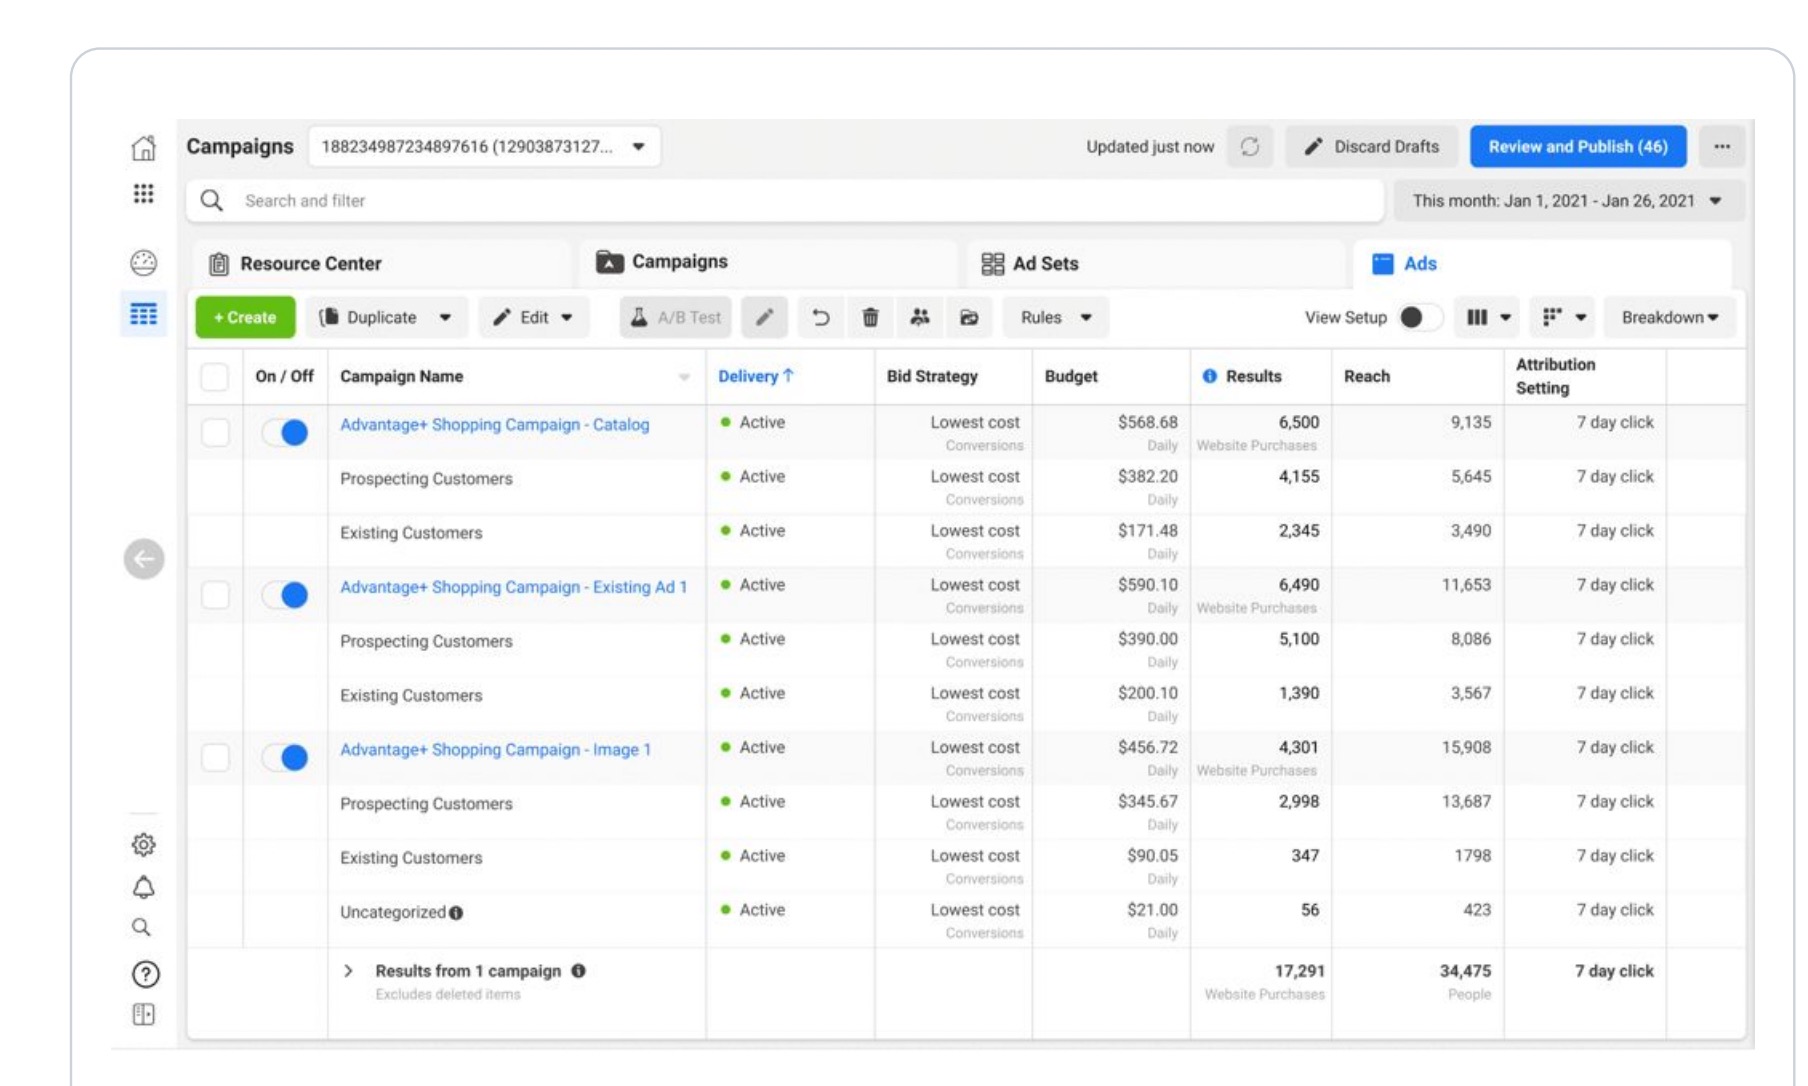
Task: Click the settings gear in left sidebar
Action: click(144, 845)
